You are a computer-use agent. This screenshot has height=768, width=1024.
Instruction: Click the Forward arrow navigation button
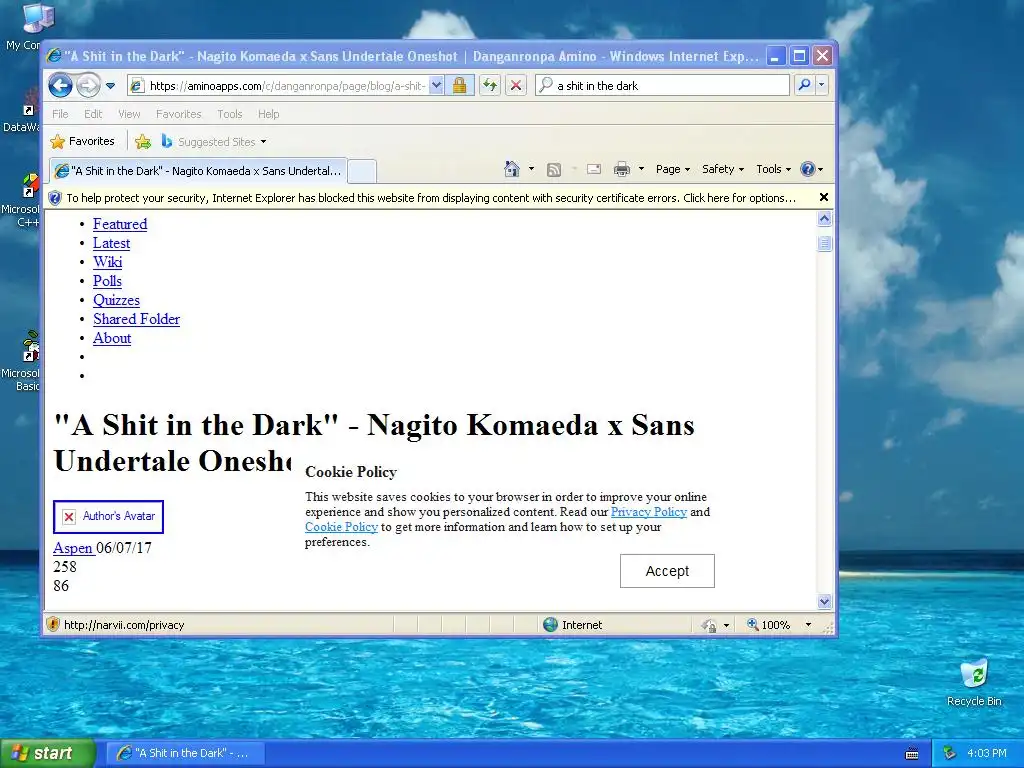88,86
